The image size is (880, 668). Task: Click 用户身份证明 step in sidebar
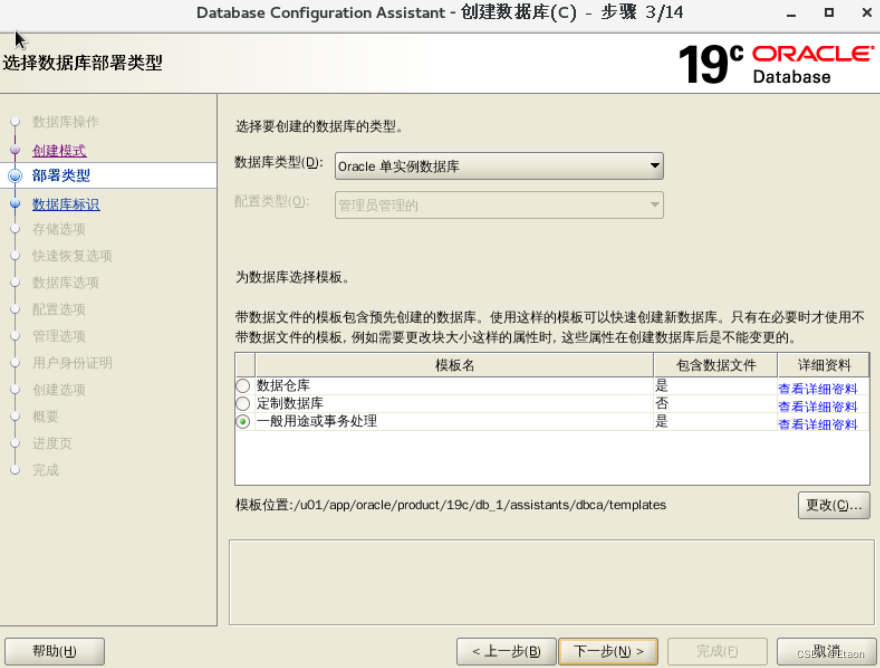(x=72, y=363)
